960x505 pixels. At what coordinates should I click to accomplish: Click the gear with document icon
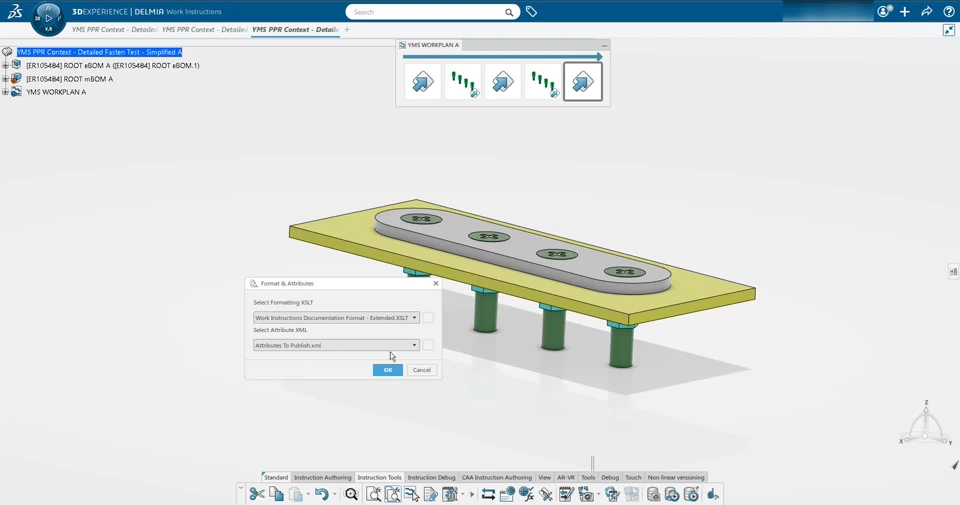(x=612, y=494)
